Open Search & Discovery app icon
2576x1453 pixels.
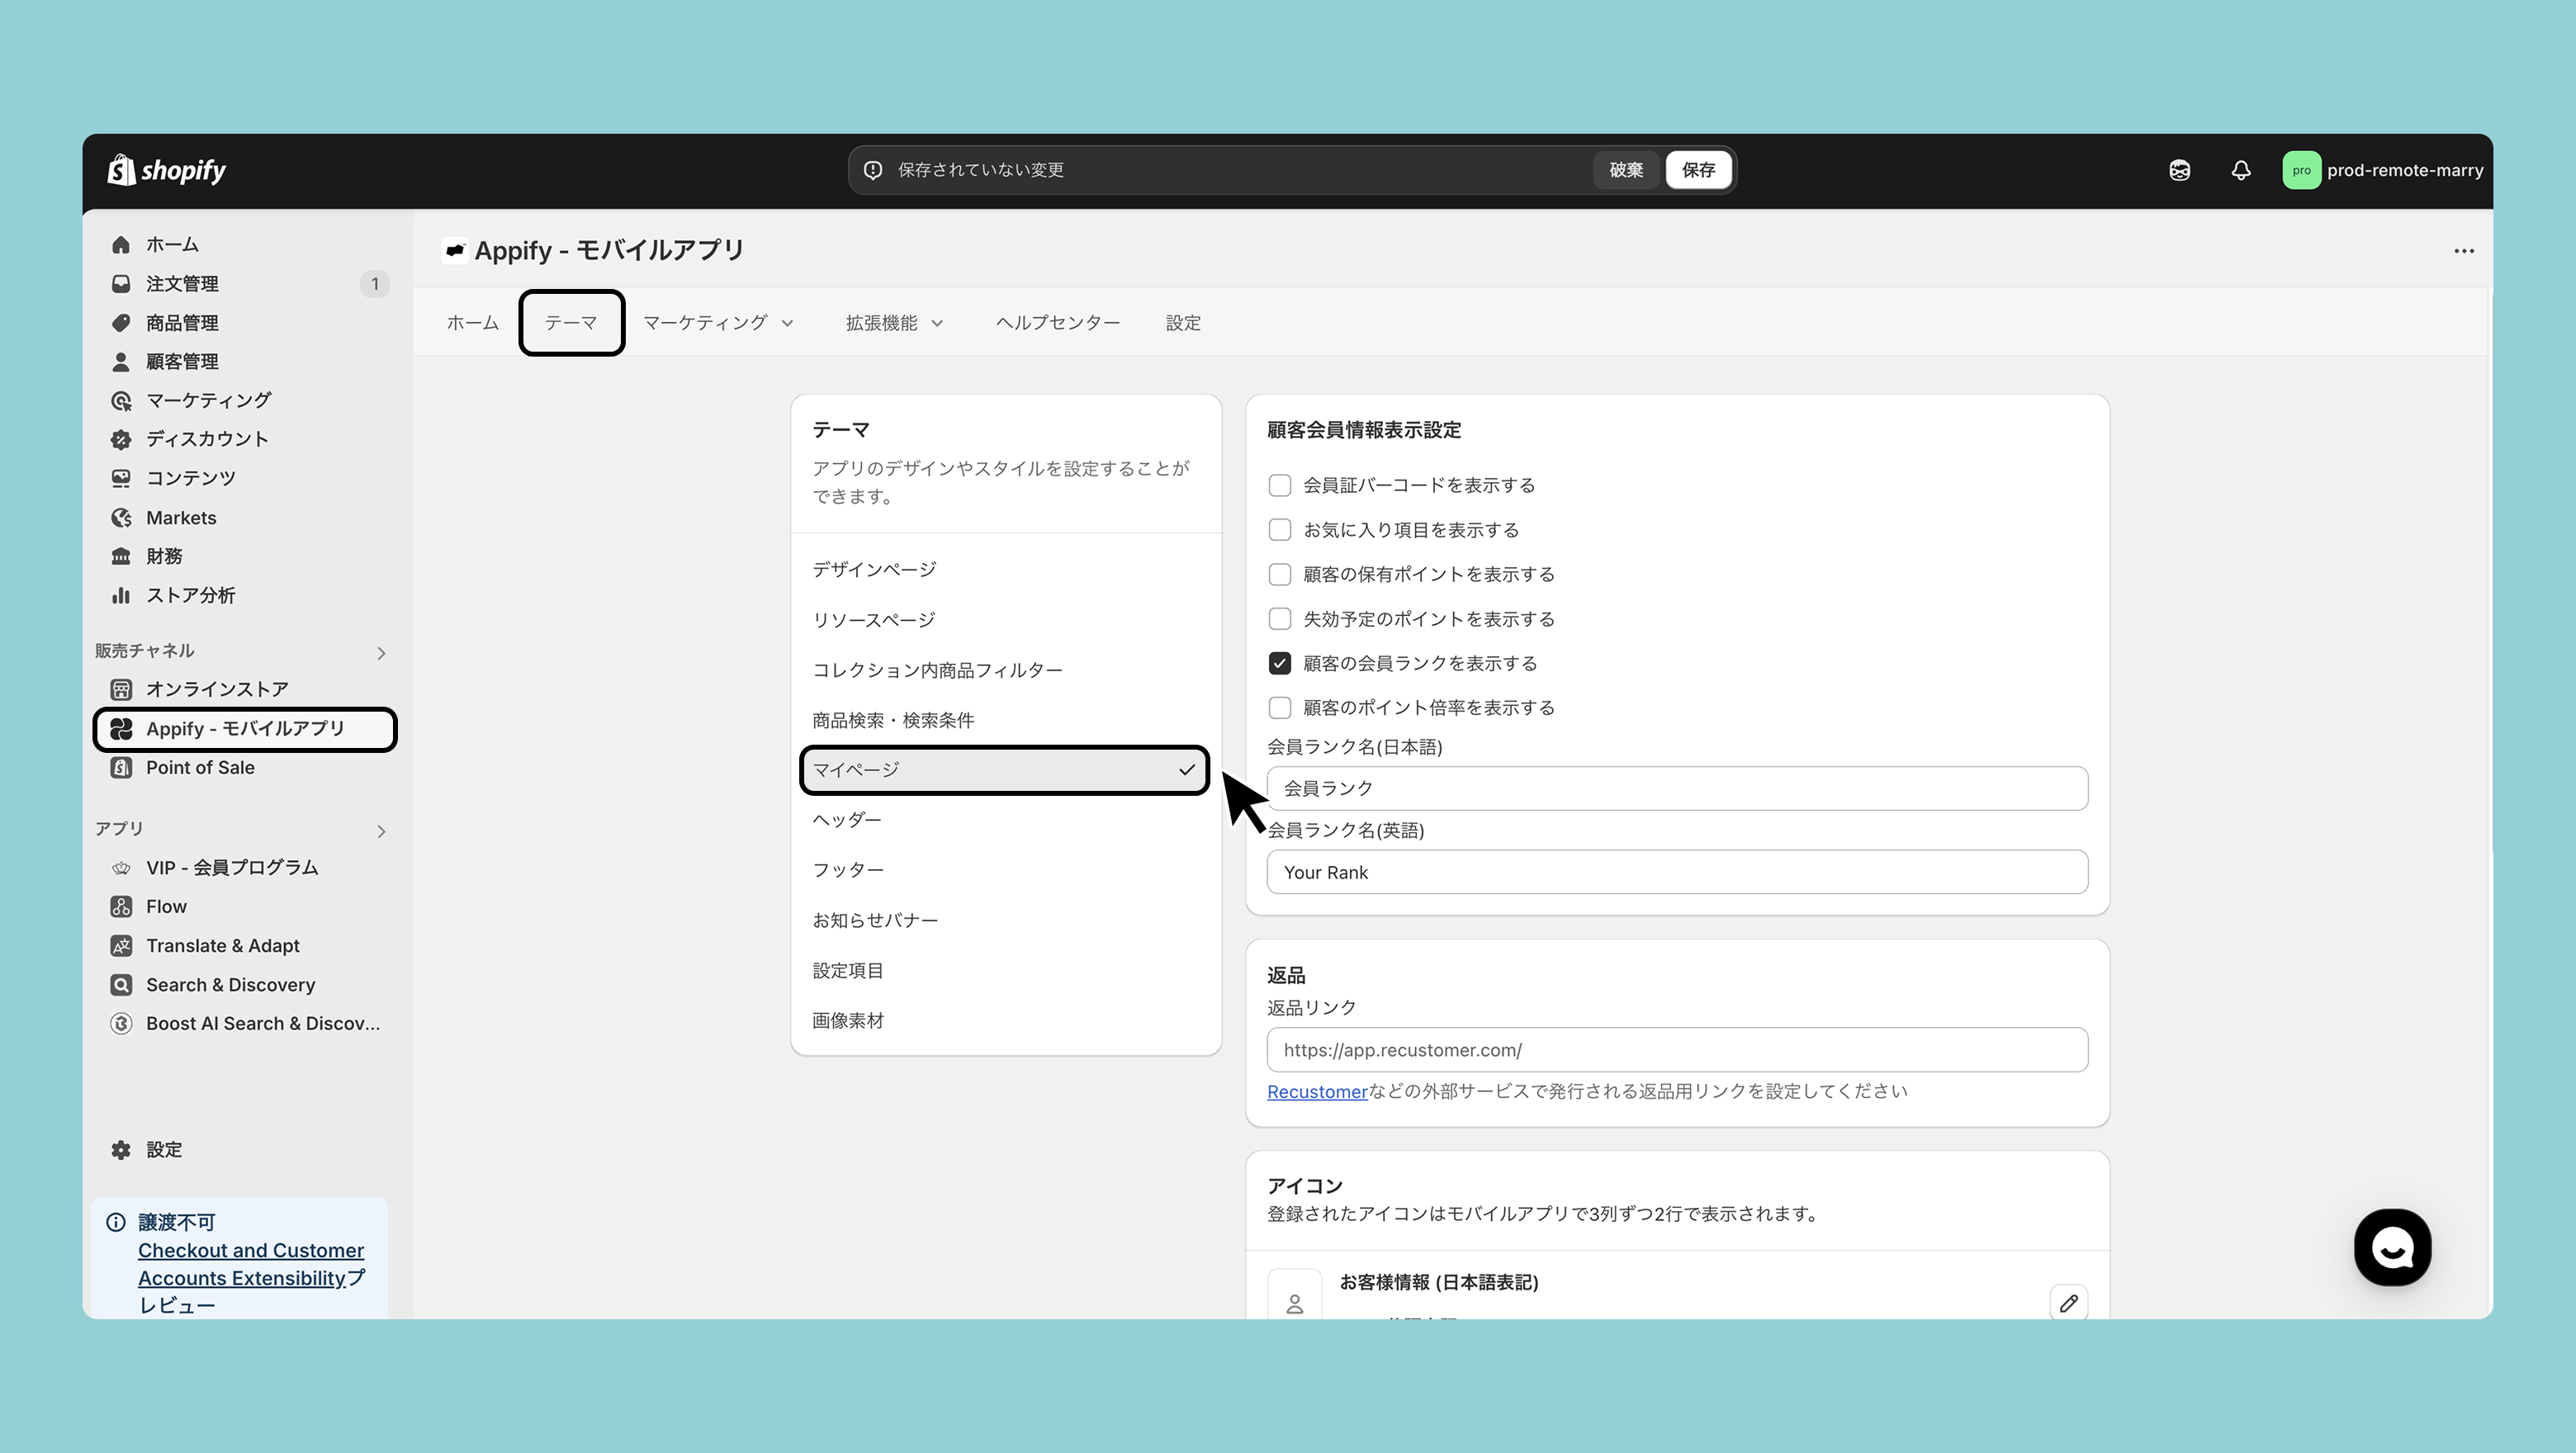coord(121,984)
